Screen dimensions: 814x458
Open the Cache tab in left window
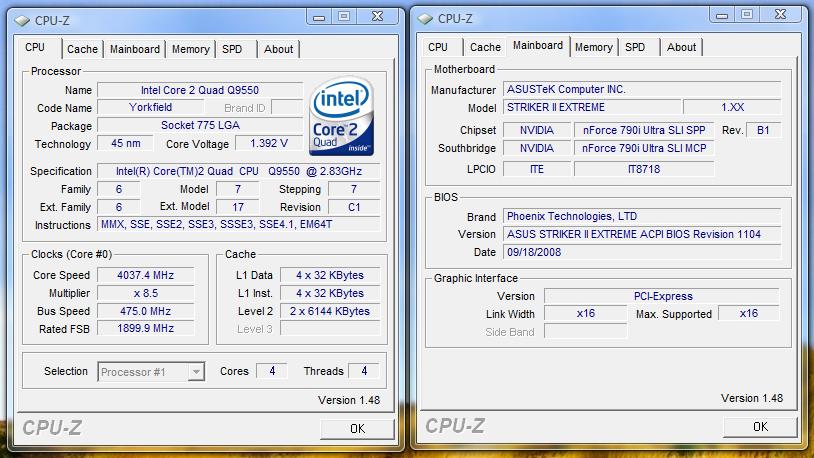point(82,49)
